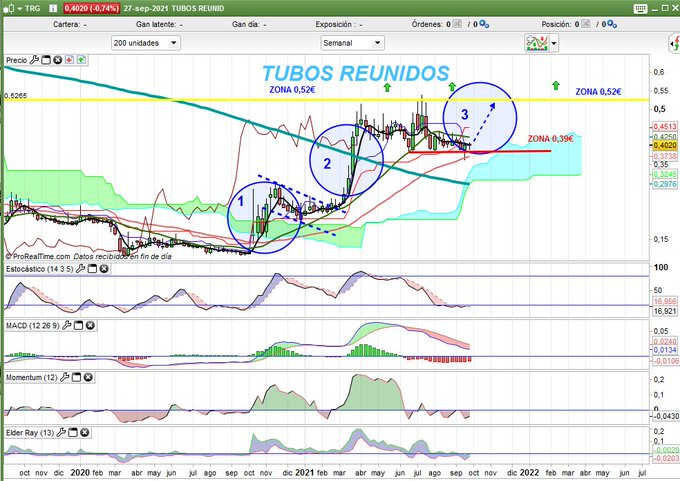Click the Gan latente field

[x=159, y=24]
